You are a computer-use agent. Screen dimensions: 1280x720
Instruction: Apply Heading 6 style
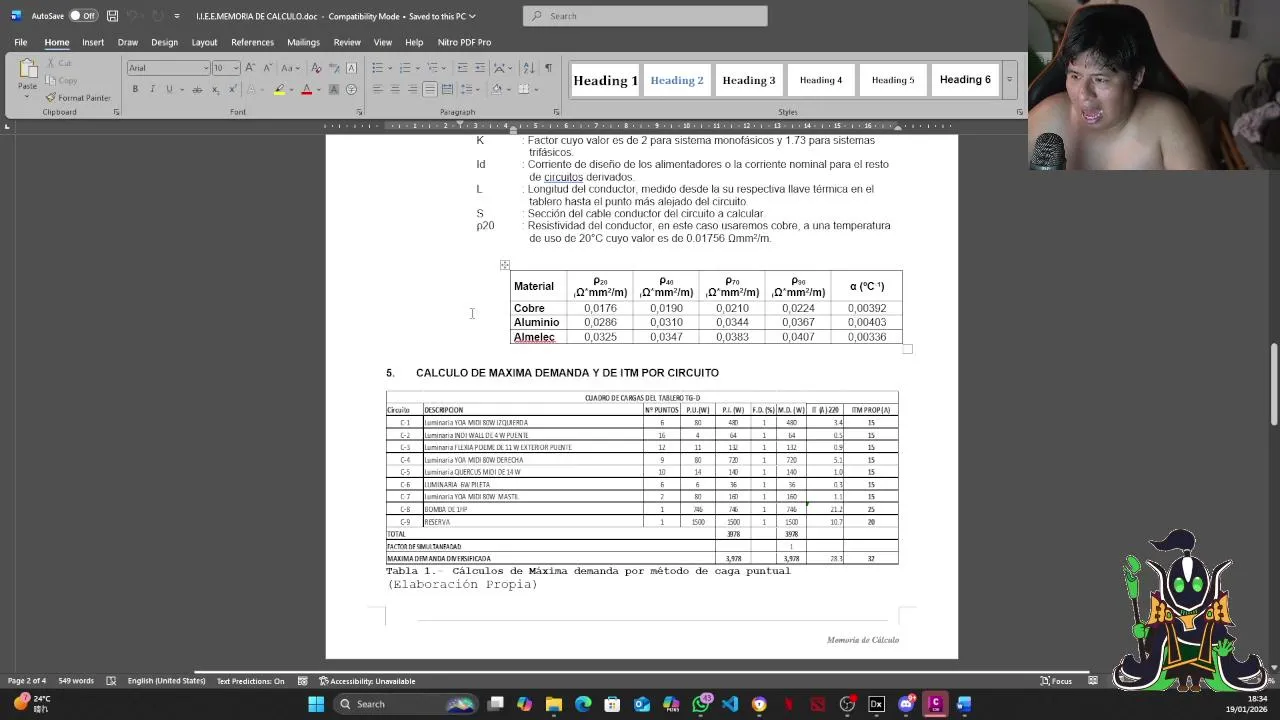(965, 80)
